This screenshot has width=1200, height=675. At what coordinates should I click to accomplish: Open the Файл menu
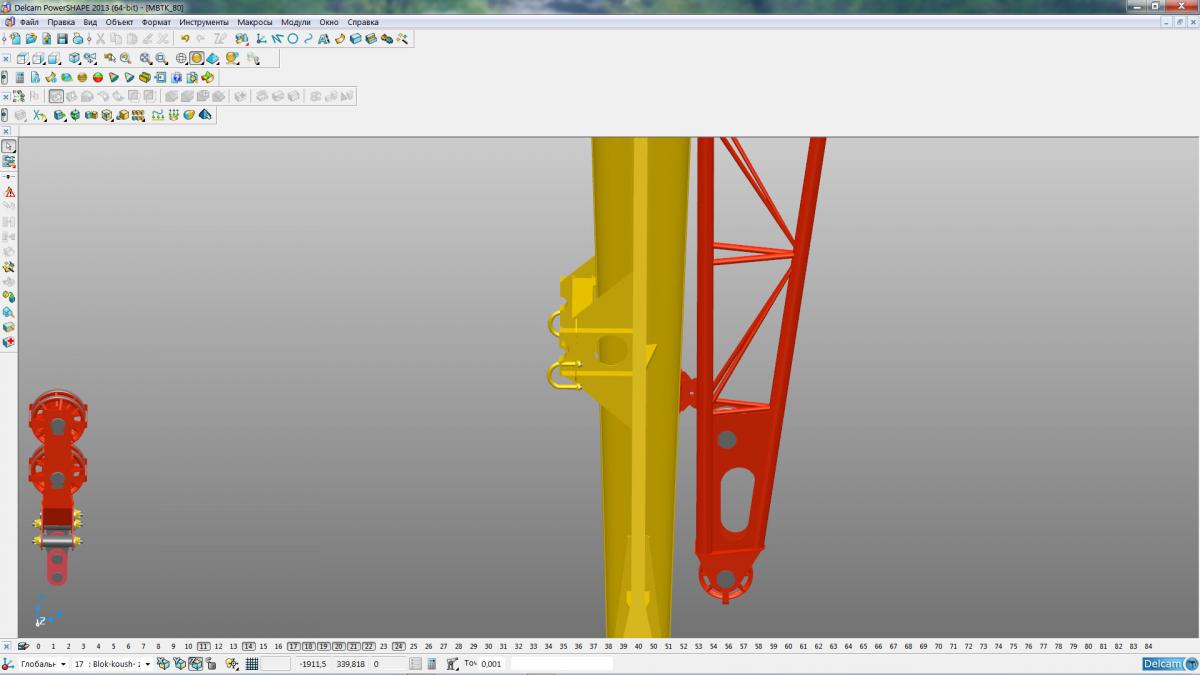pyautogui.click(x=29, y=22)
